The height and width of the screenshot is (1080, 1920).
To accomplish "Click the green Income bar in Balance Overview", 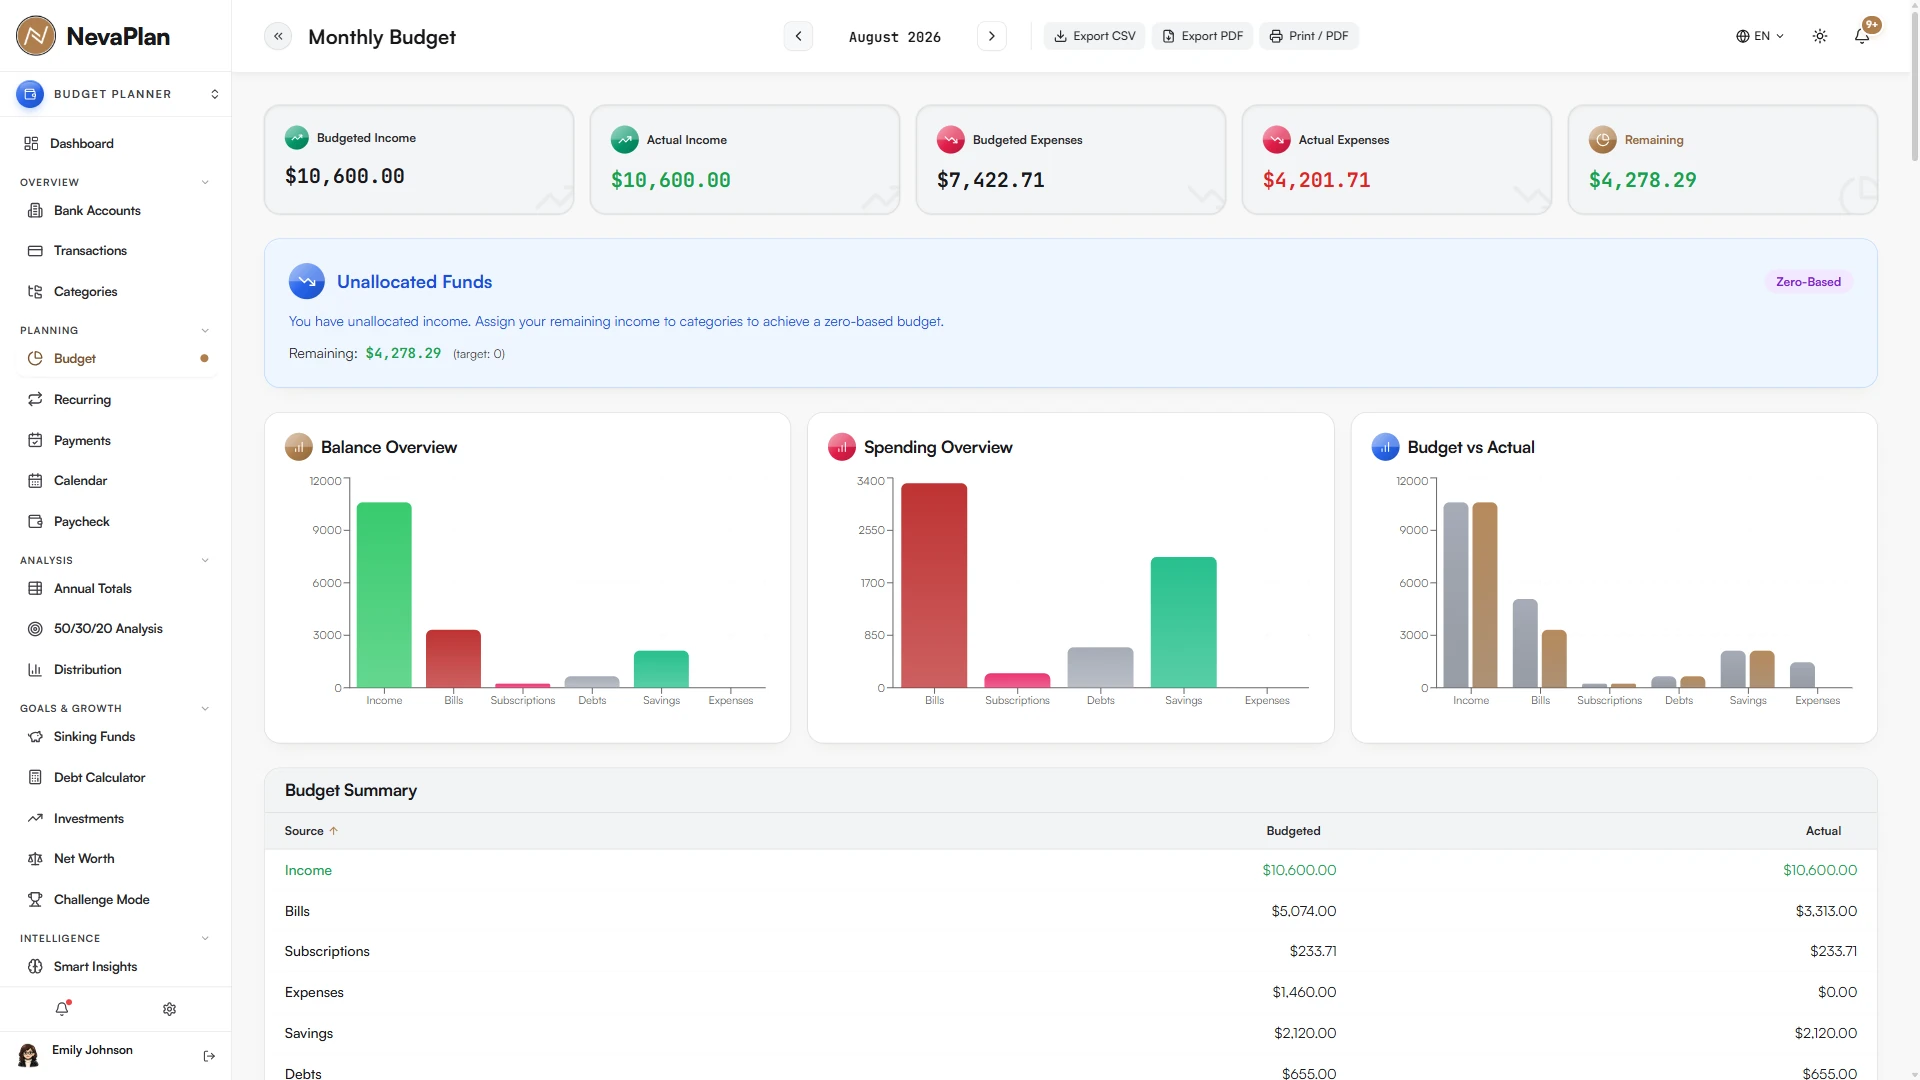I will coord(384,595).
